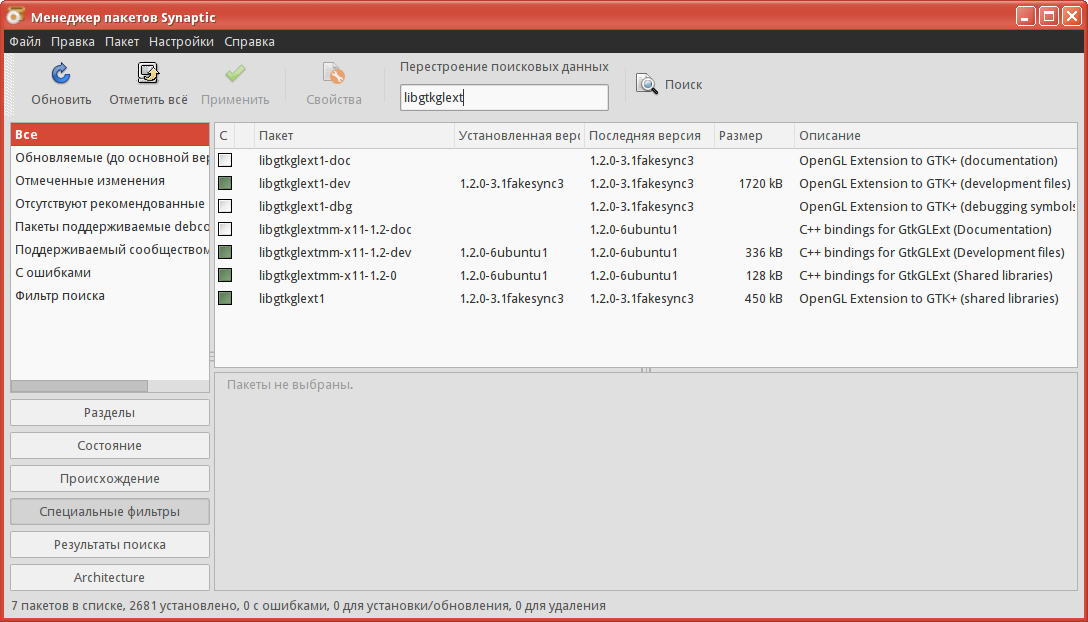
Task: Open the Правка menu
Action: pos(73,42)
